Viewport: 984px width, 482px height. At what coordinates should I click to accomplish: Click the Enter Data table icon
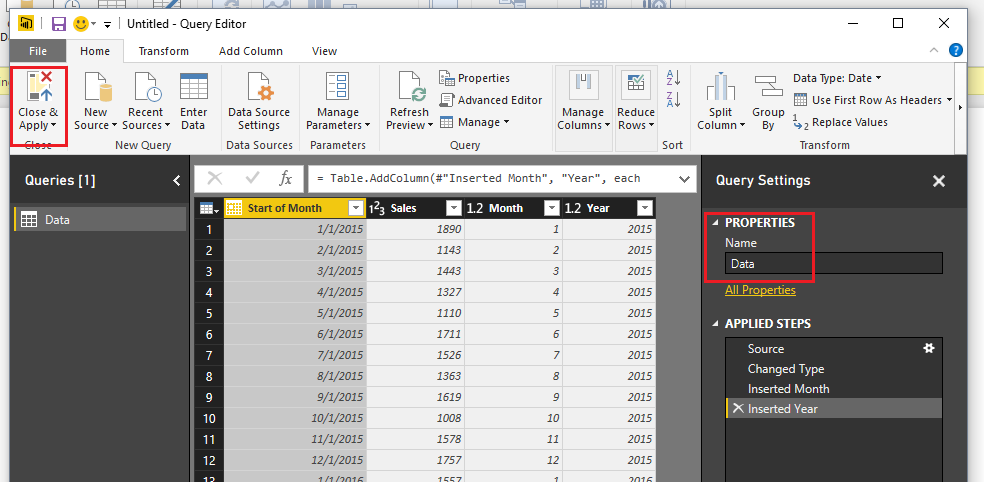[193, 87]
